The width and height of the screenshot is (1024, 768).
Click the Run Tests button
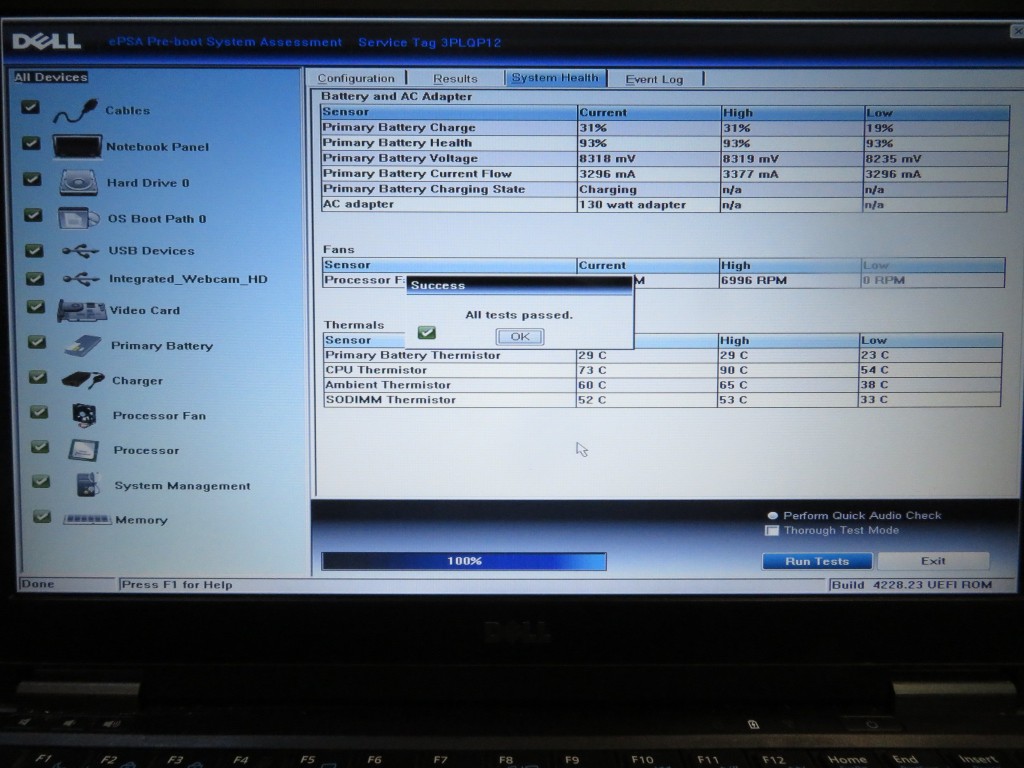[x=817, y=561]
